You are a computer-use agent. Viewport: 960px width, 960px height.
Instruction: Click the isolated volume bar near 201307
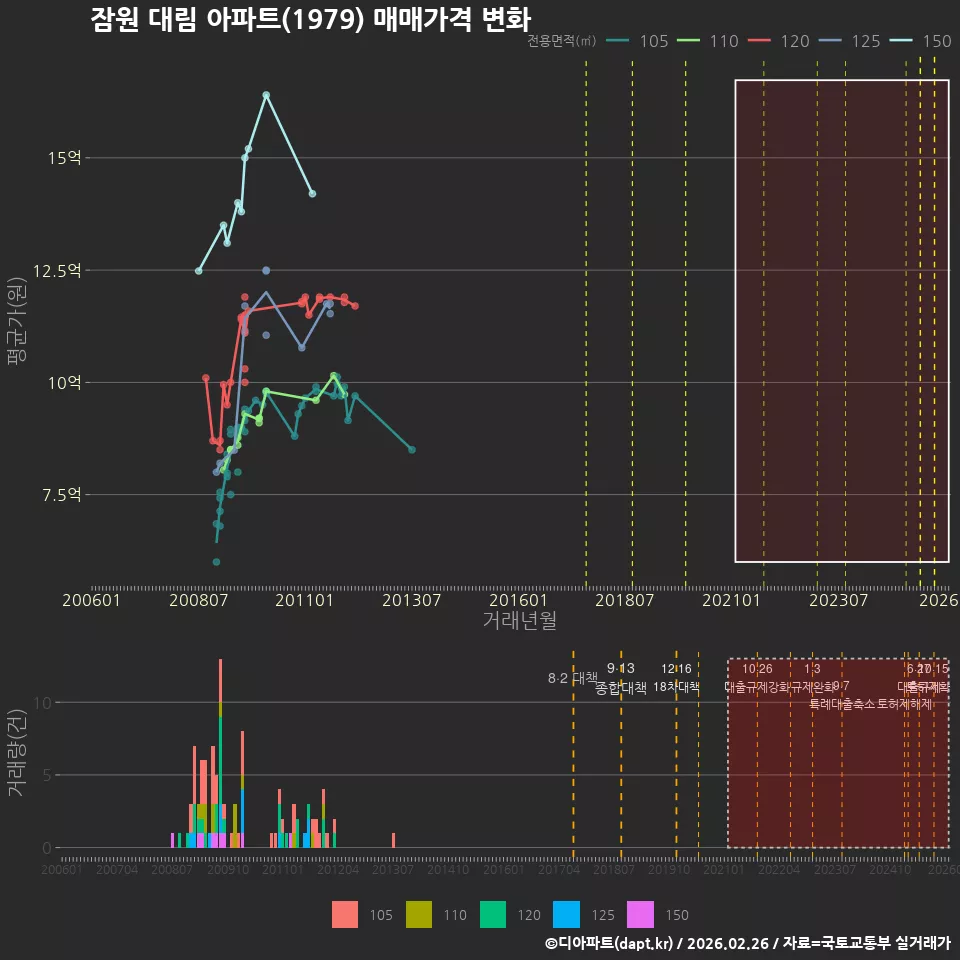click(393, 840)
